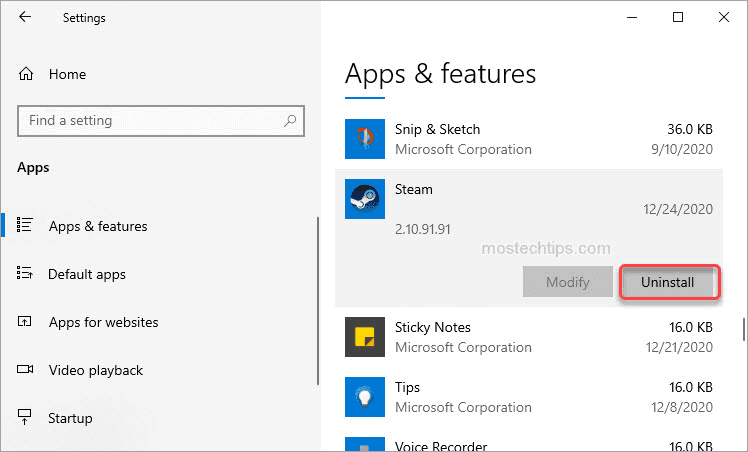
Task: Uninstall the Steam application
Action: coord(667,282)
